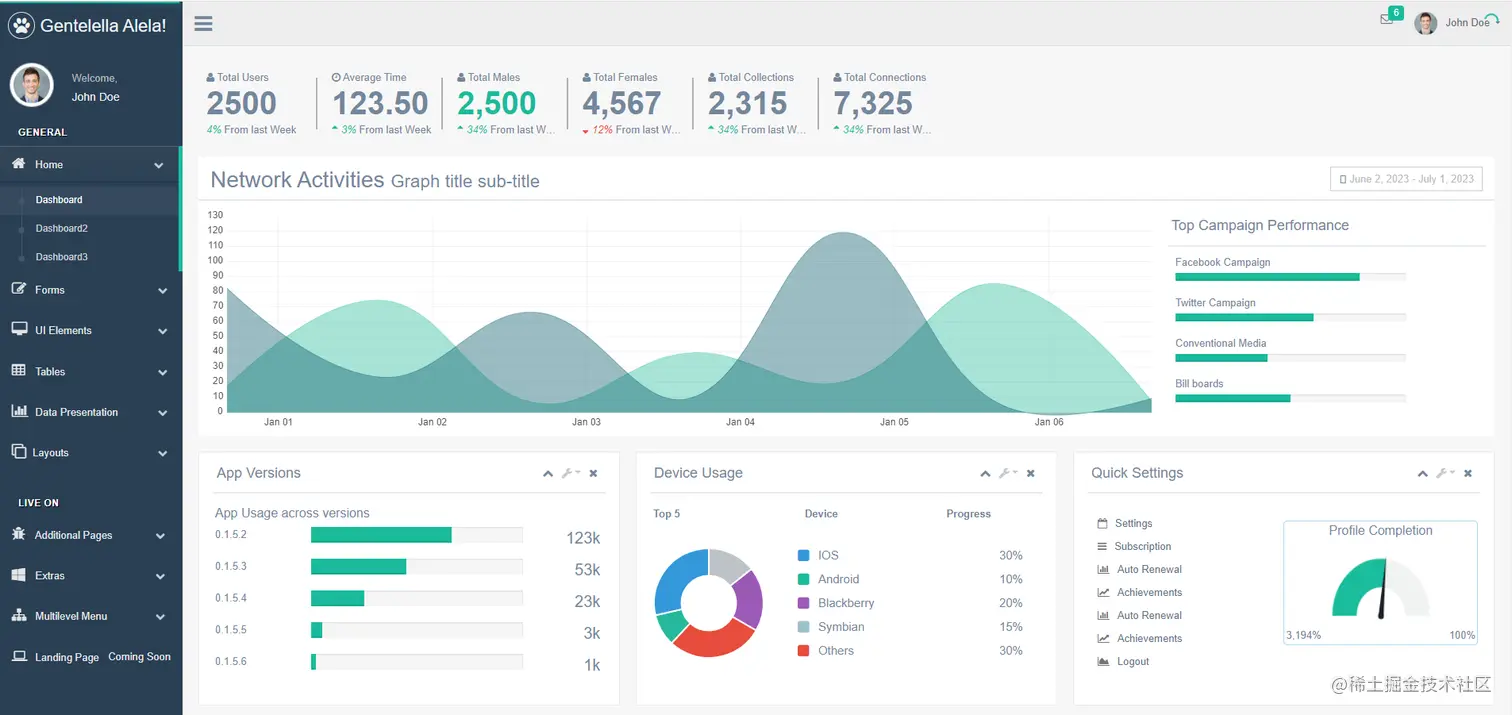Image resolution: width=1512 pixels, height=715 pixels.
Task: Click the Extras windows icon
Action: [x=18, y=575]
